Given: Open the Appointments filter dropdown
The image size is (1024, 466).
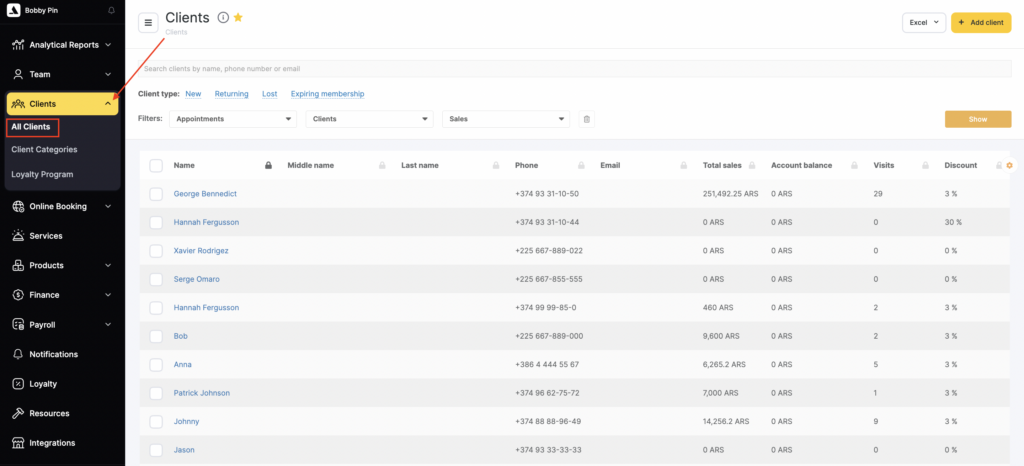Looking at the screenshot, I should (233, 119).
